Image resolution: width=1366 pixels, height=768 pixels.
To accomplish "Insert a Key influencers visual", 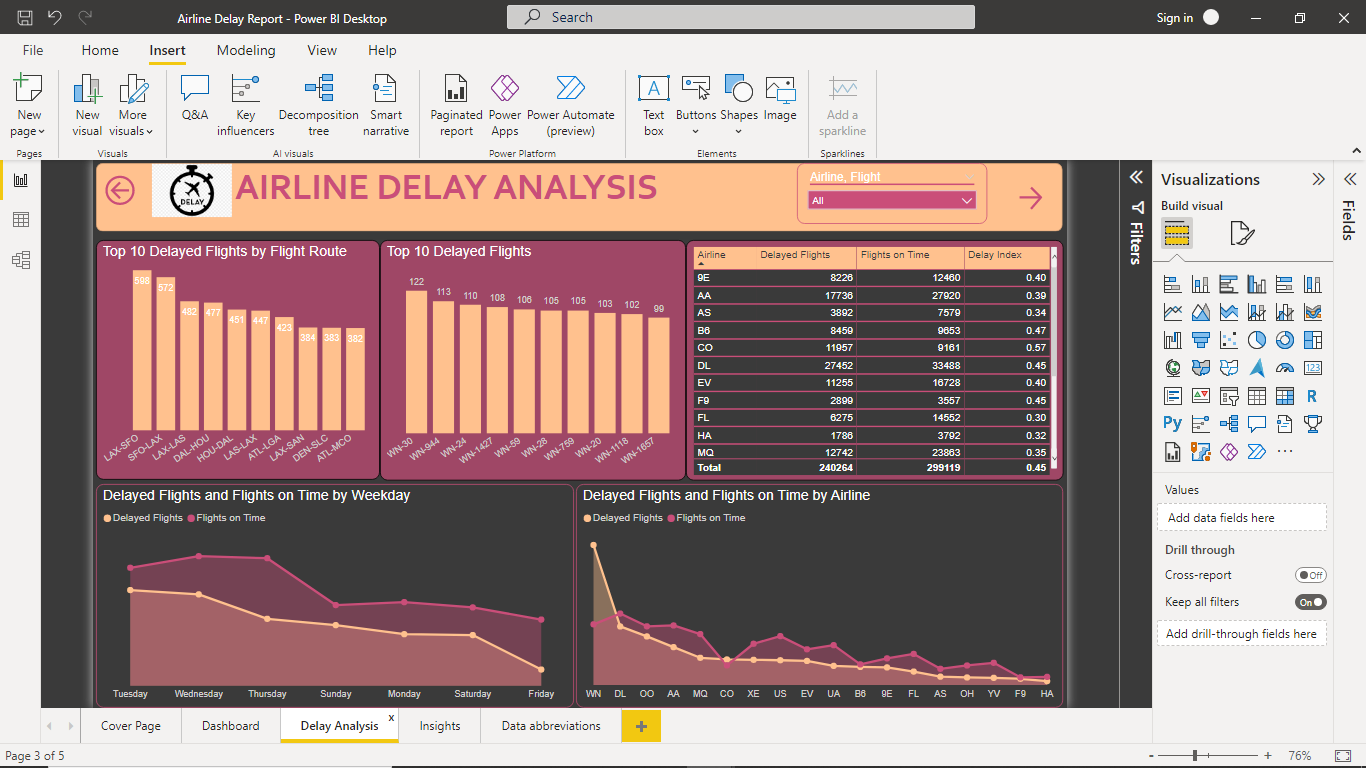I will pyautogui.click(x=245, y=105).
